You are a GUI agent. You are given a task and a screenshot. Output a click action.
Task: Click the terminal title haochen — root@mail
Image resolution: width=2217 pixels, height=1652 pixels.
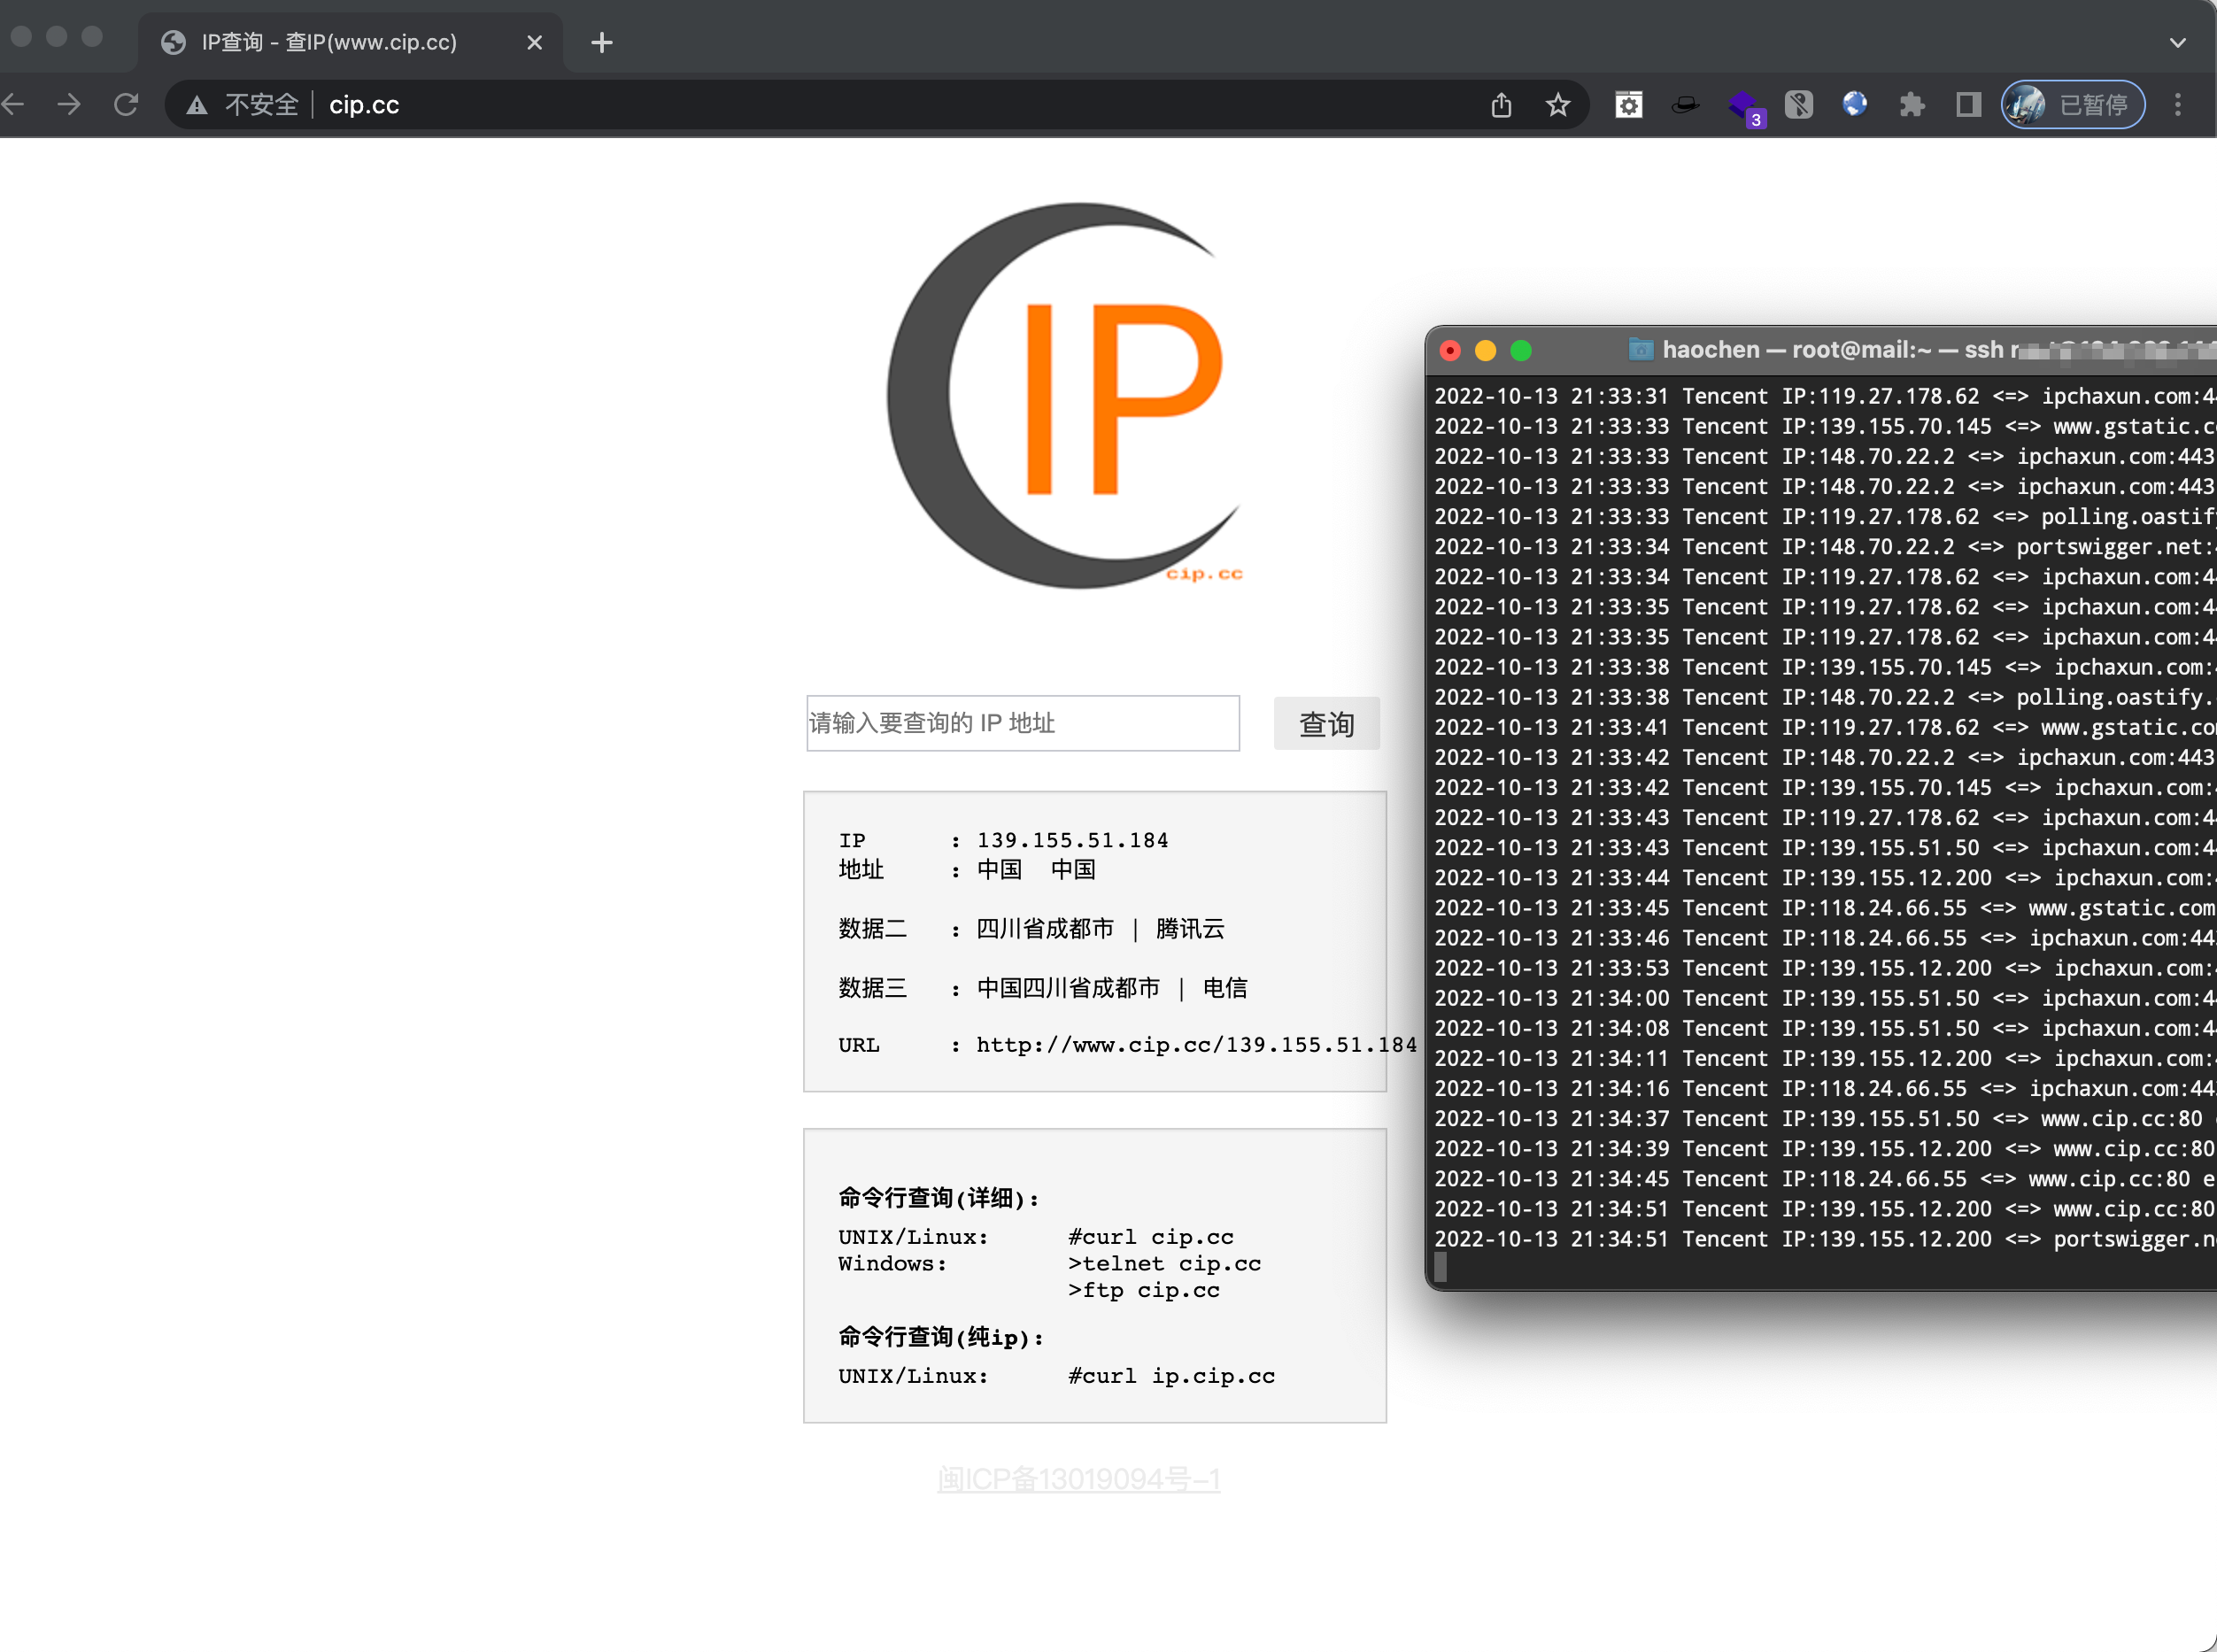pyautogui.click(x=1797, y=350)
